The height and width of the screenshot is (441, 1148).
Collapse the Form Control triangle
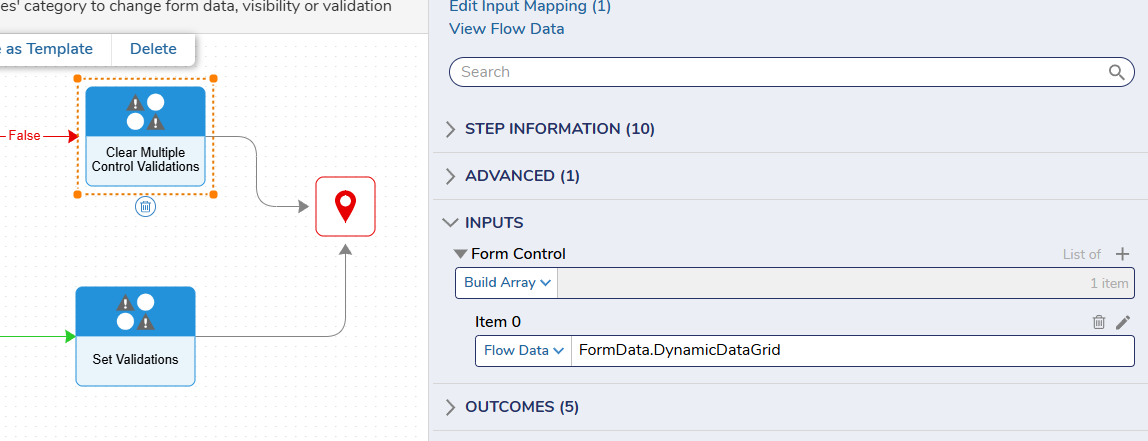click(461, 254)
